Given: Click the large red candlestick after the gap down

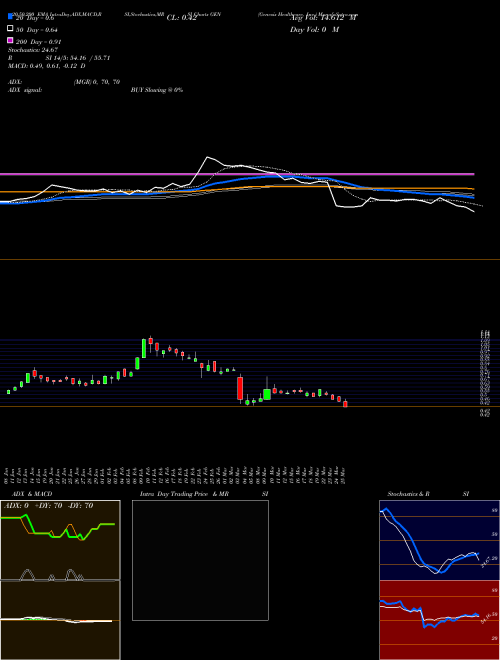Looking at the screenshot, I should tap(240, 388).
